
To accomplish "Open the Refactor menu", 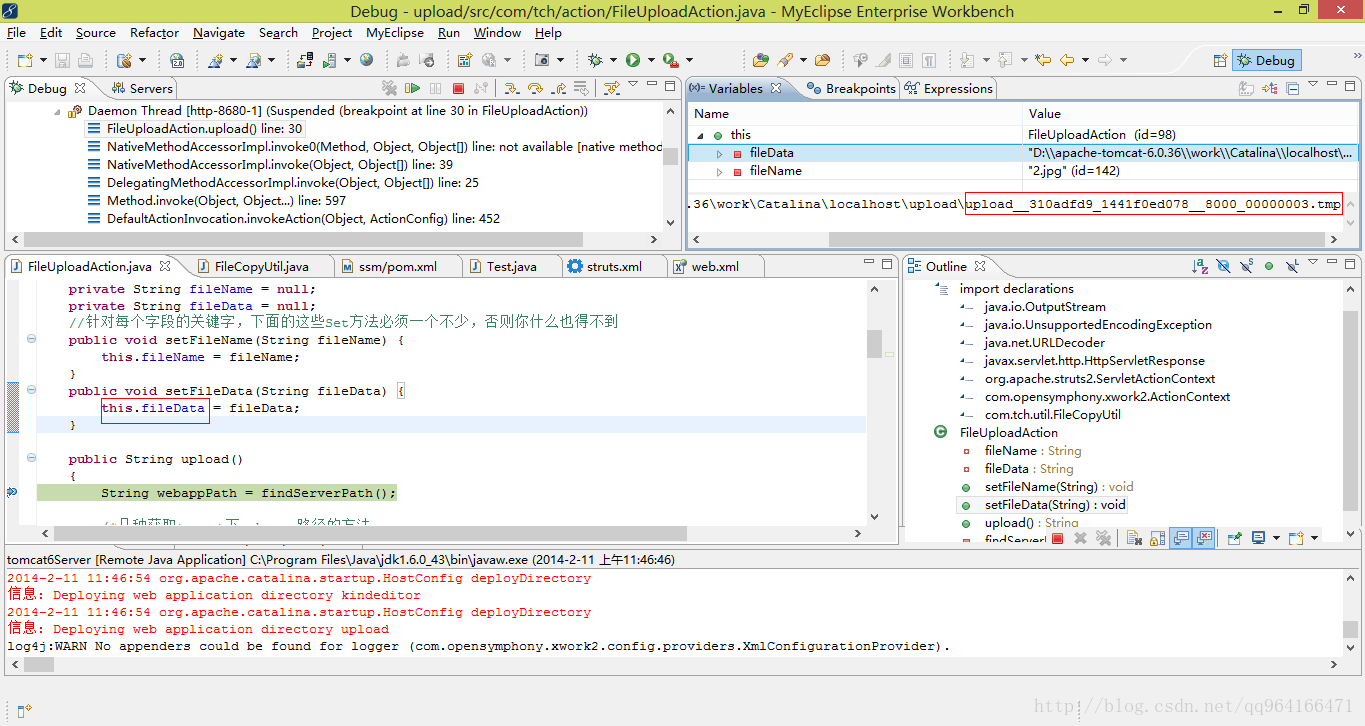I will tap(154, 32).
